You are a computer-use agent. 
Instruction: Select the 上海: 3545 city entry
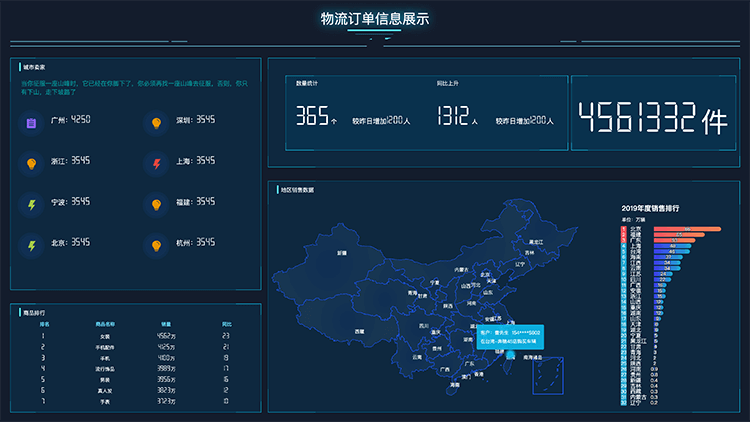point(196,161)
